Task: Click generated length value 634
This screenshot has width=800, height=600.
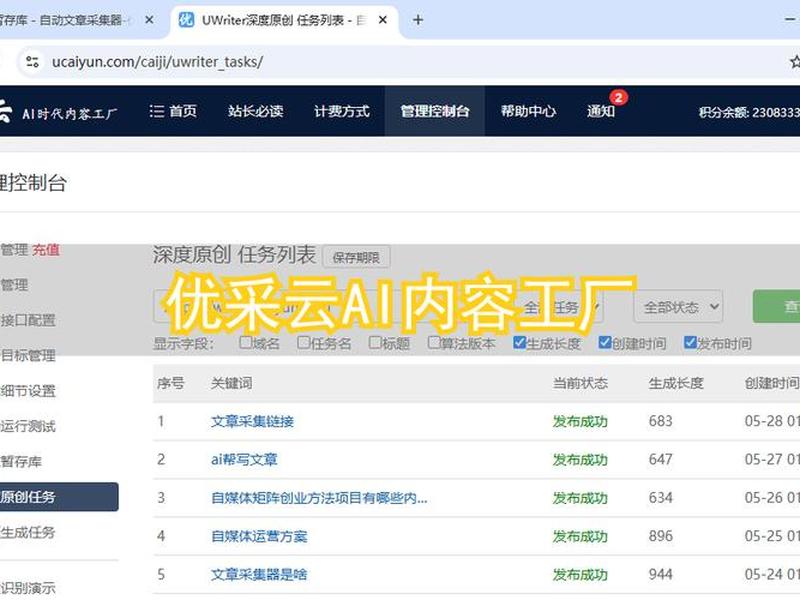Action: [x=661, y=498]
